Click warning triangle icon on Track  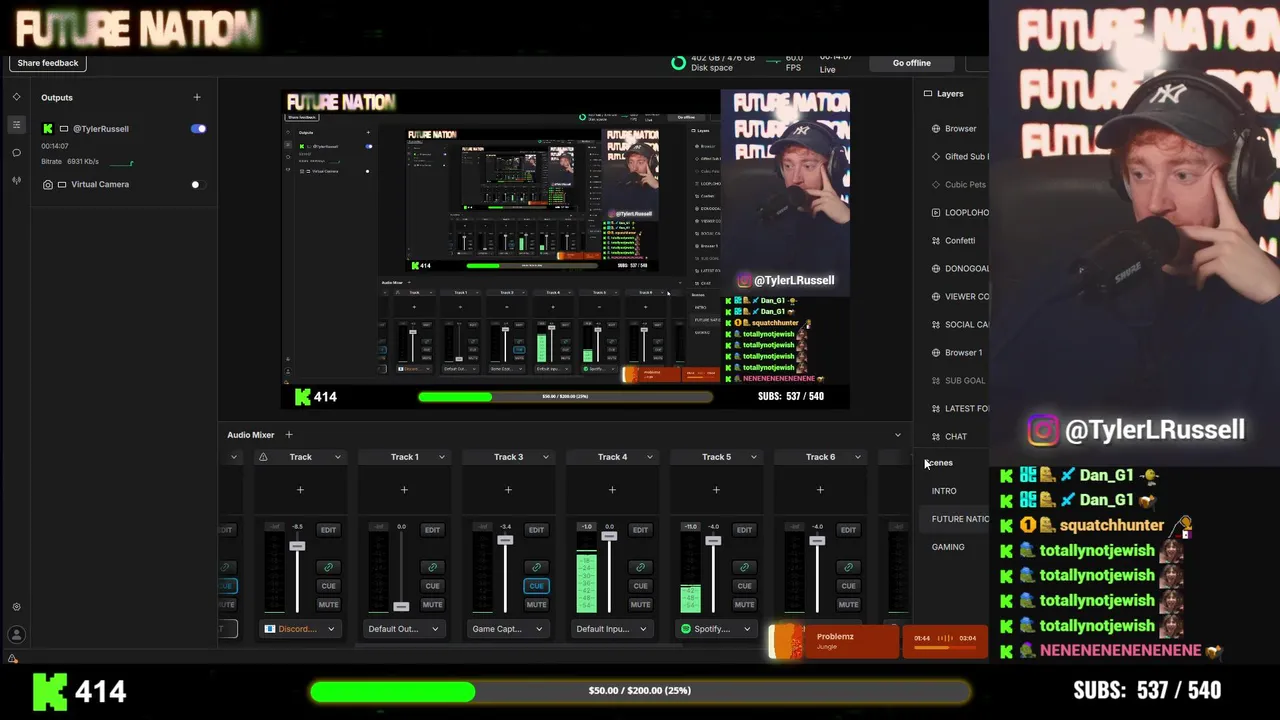coord(263,457)
